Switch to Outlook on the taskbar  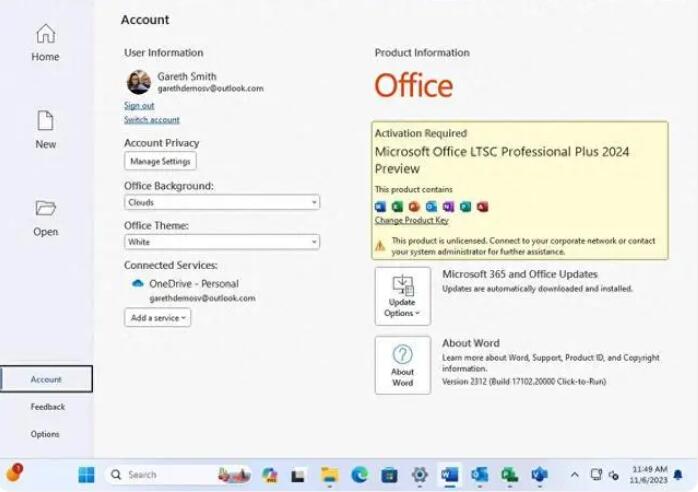tap(479, 475)
